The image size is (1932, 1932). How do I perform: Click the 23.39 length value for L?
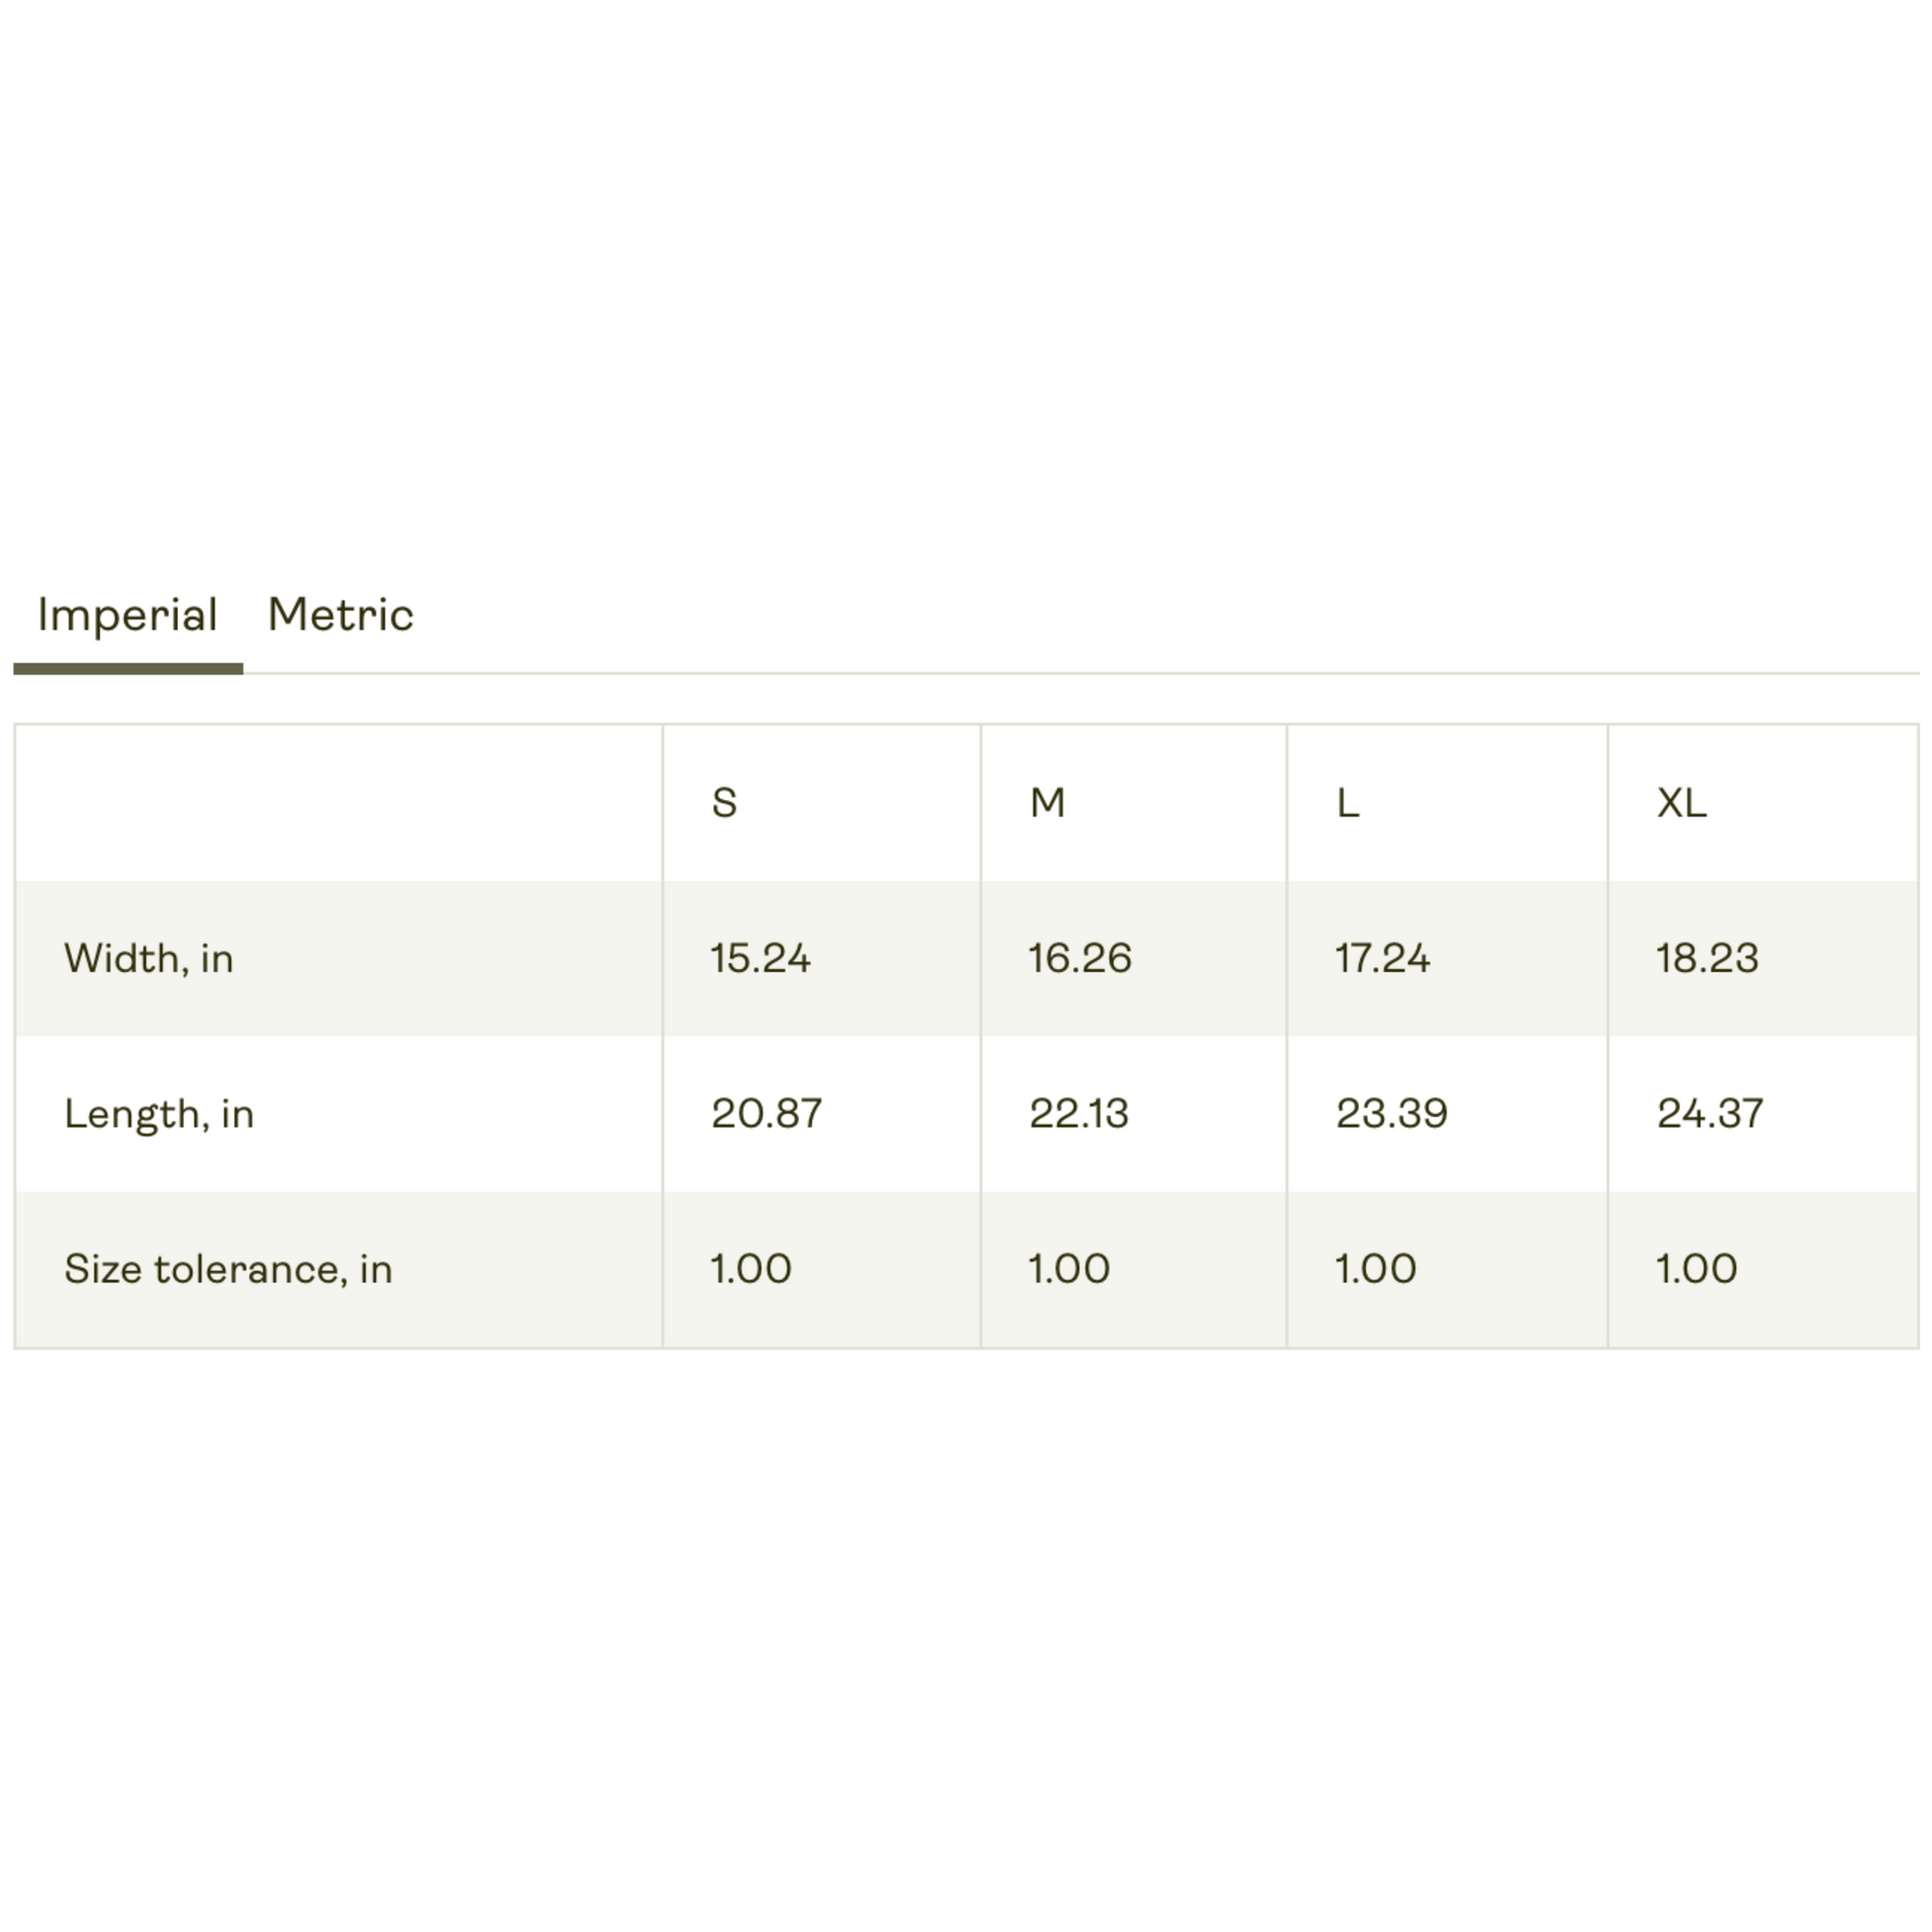point(1391,1113)
